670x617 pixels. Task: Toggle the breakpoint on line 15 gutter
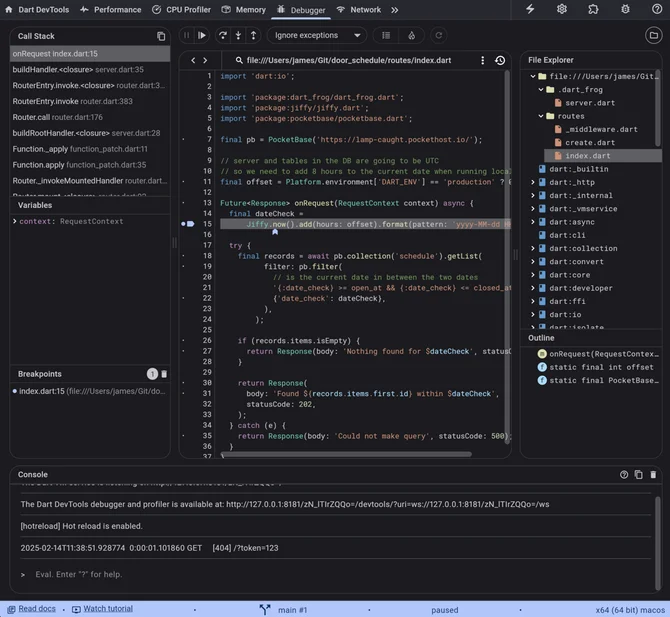(x=183, y=224)
